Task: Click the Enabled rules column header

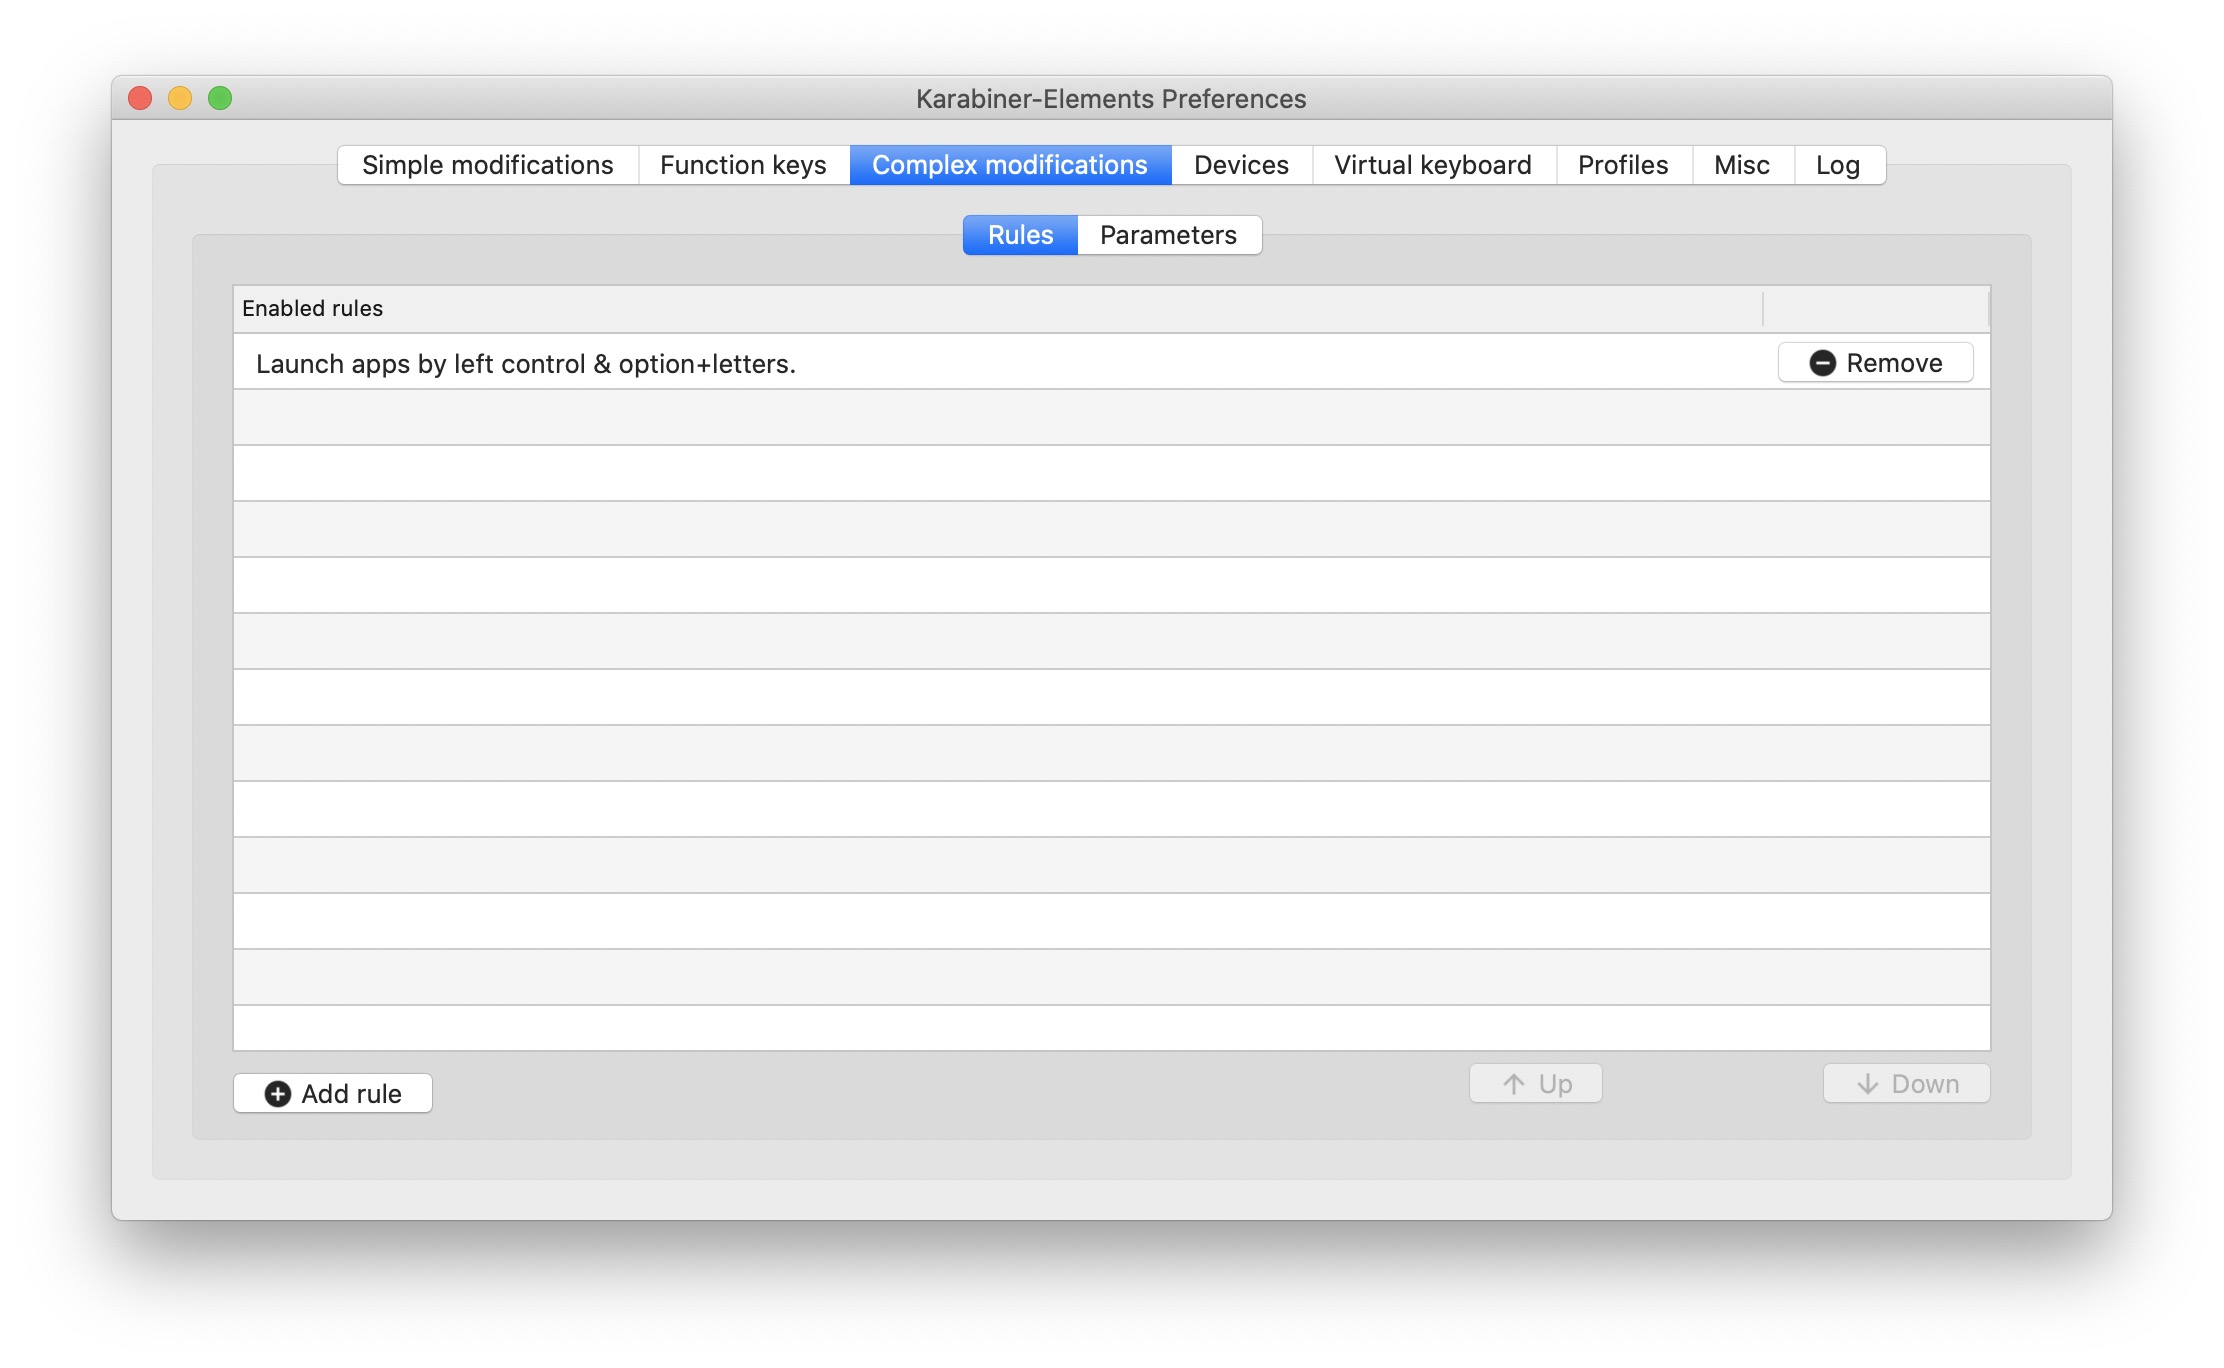Action: point(312,308)
